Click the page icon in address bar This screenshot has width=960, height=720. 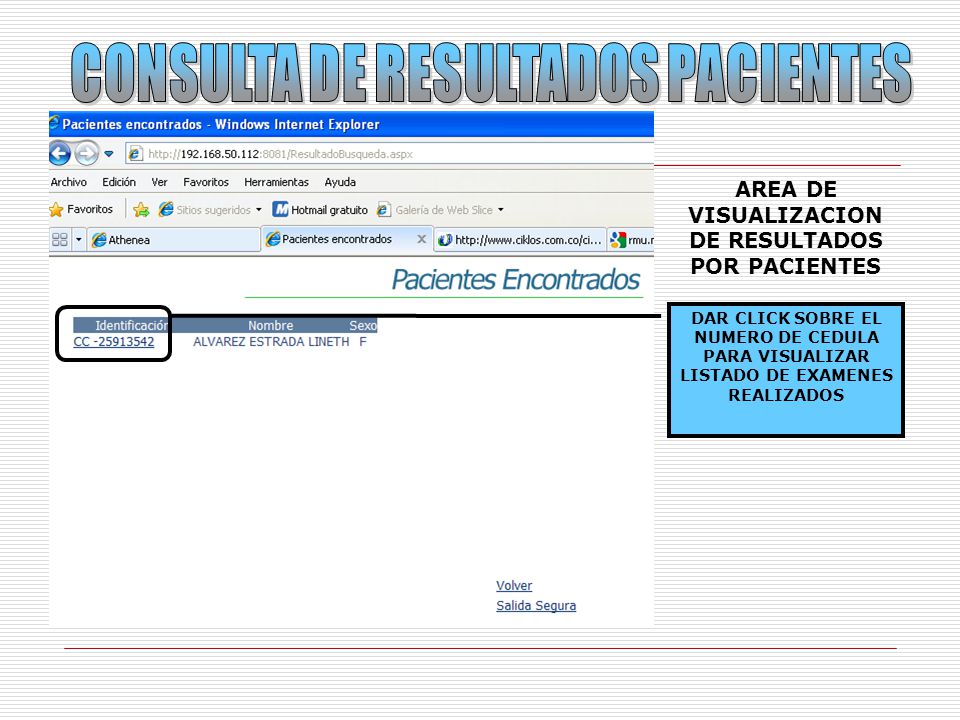135,154
